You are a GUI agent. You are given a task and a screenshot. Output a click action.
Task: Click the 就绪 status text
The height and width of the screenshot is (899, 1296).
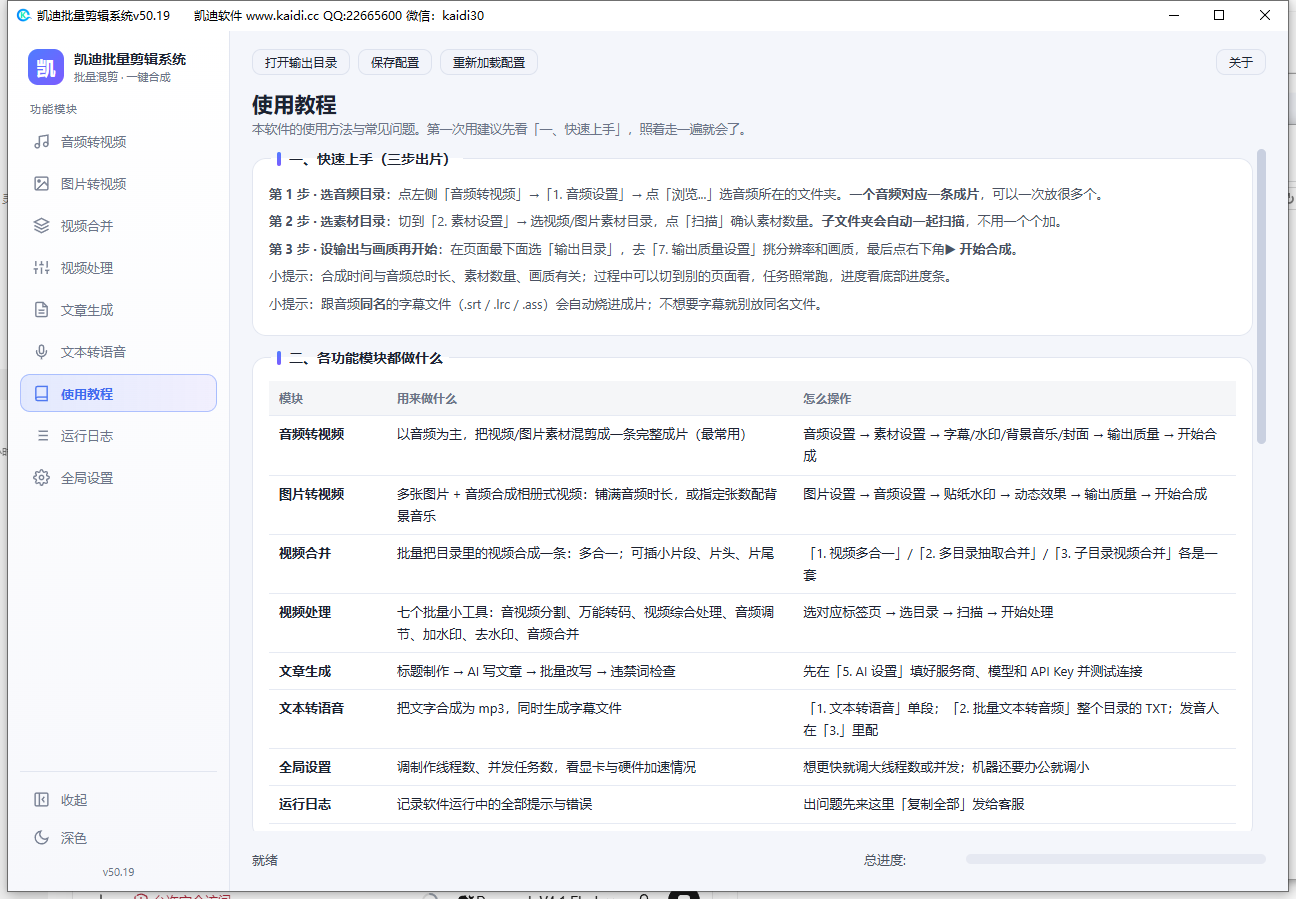click(265, 860)
